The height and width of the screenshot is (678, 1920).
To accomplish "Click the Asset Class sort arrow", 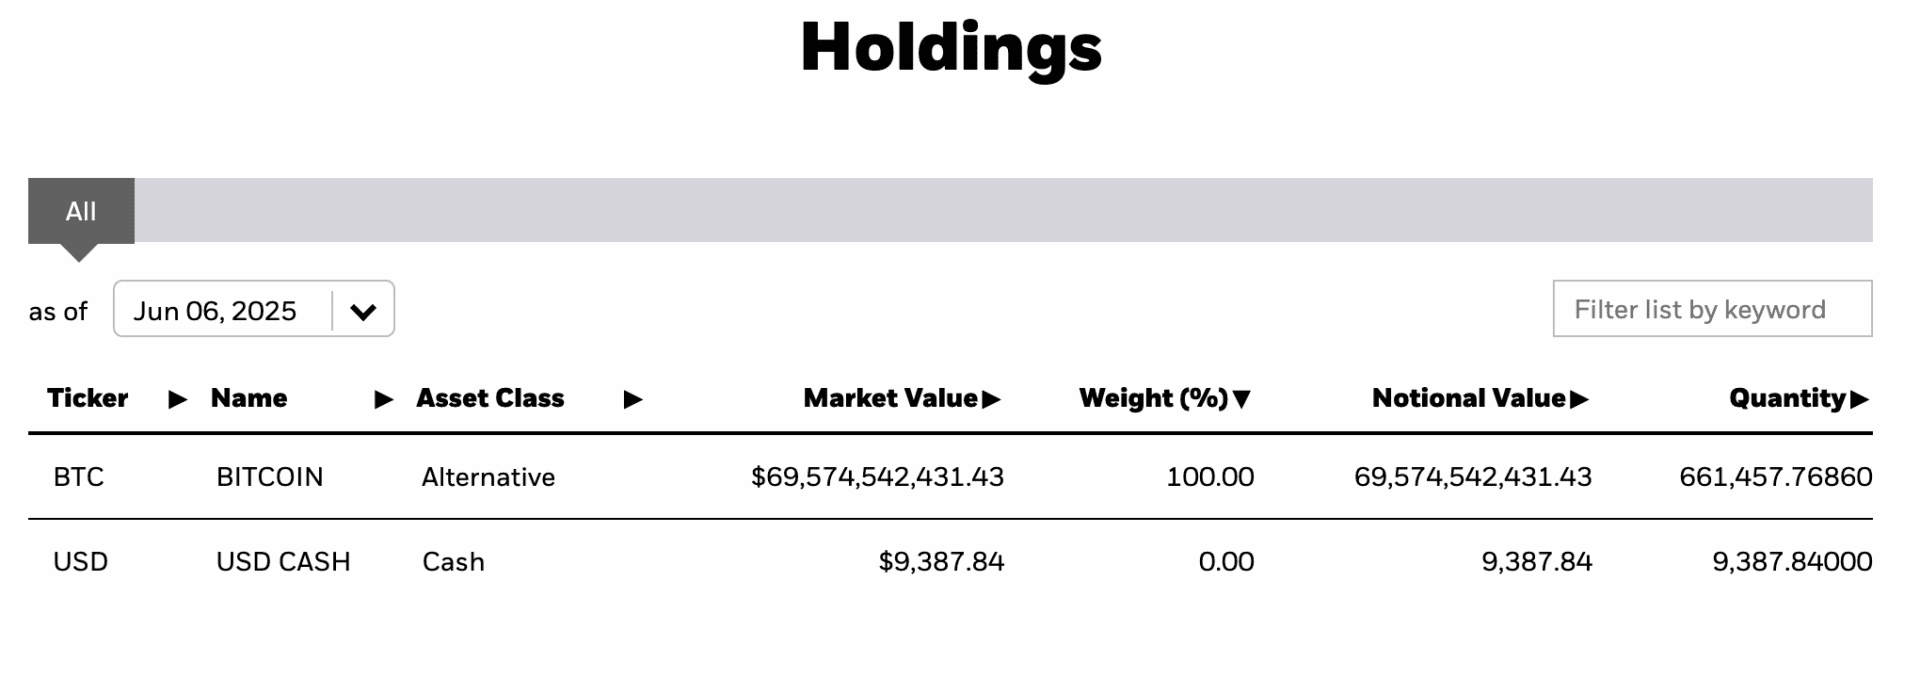I will point(632,400).
